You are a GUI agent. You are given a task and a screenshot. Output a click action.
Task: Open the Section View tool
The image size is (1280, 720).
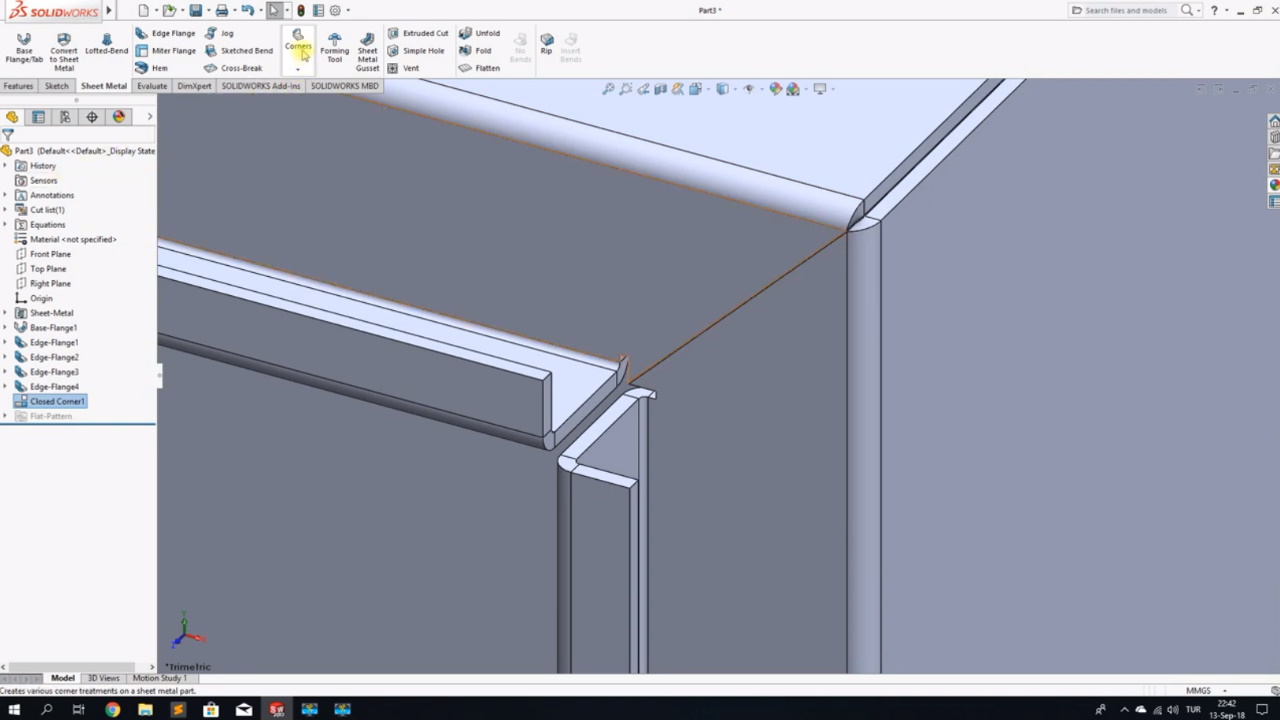[660, 88]
